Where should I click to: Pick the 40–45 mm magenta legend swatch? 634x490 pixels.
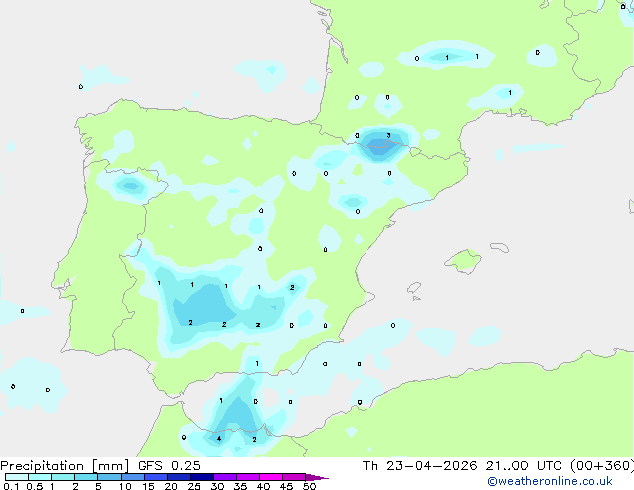[271, 477]
